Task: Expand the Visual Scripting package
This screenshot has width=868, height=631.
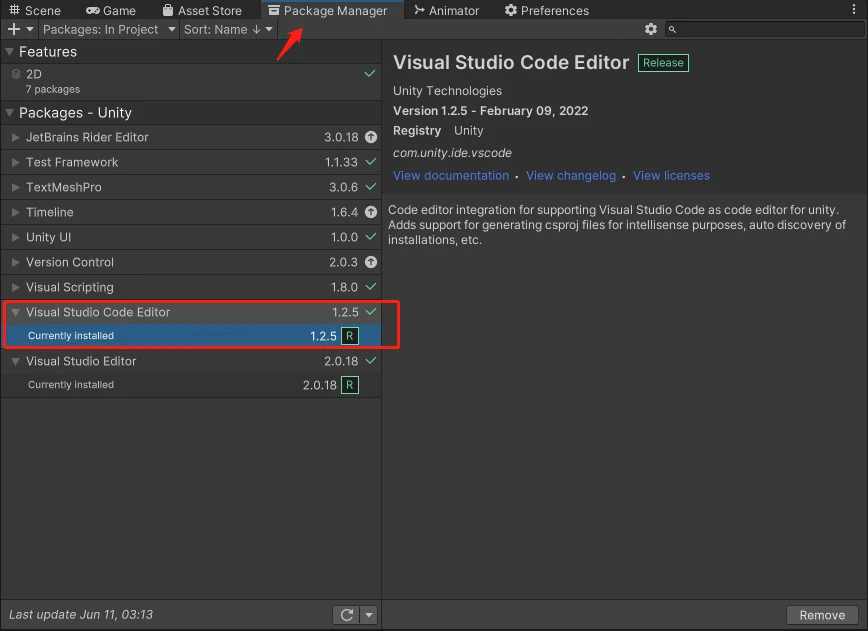Action: tap(16, 287)
